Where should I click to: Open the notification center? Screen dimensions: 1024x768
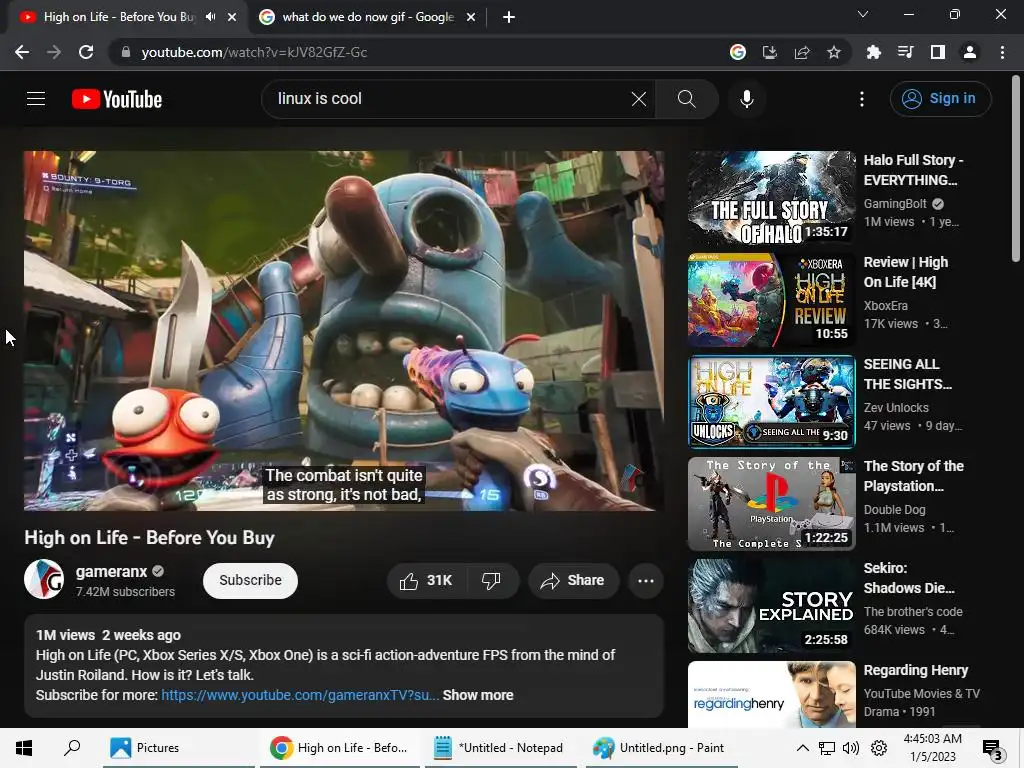[x=993, y=748]
